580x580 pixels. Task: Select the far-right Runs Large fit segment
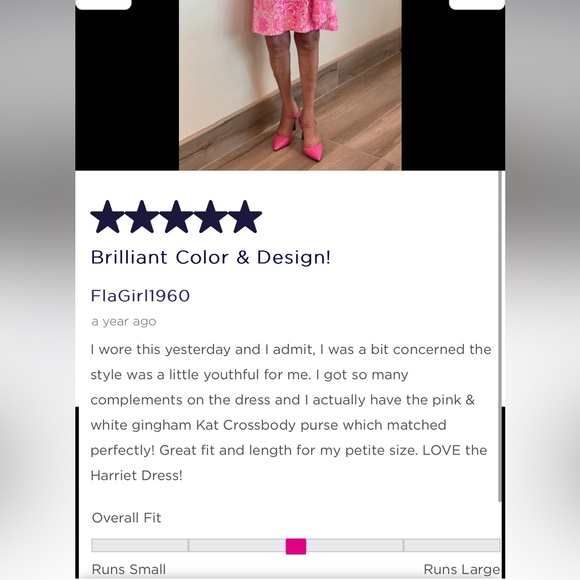click(452, 546)
